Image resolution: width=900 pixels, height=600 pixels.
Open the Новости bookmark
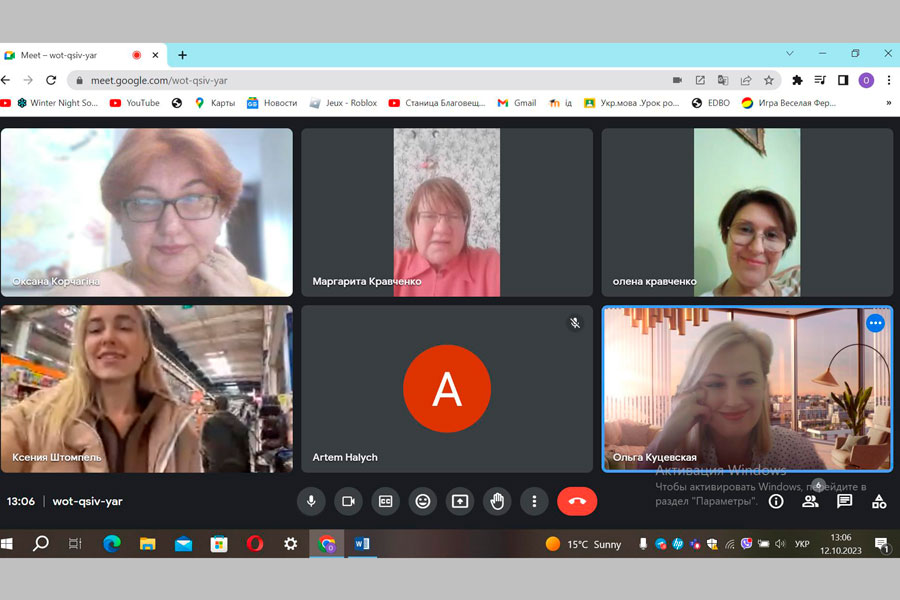273,103
